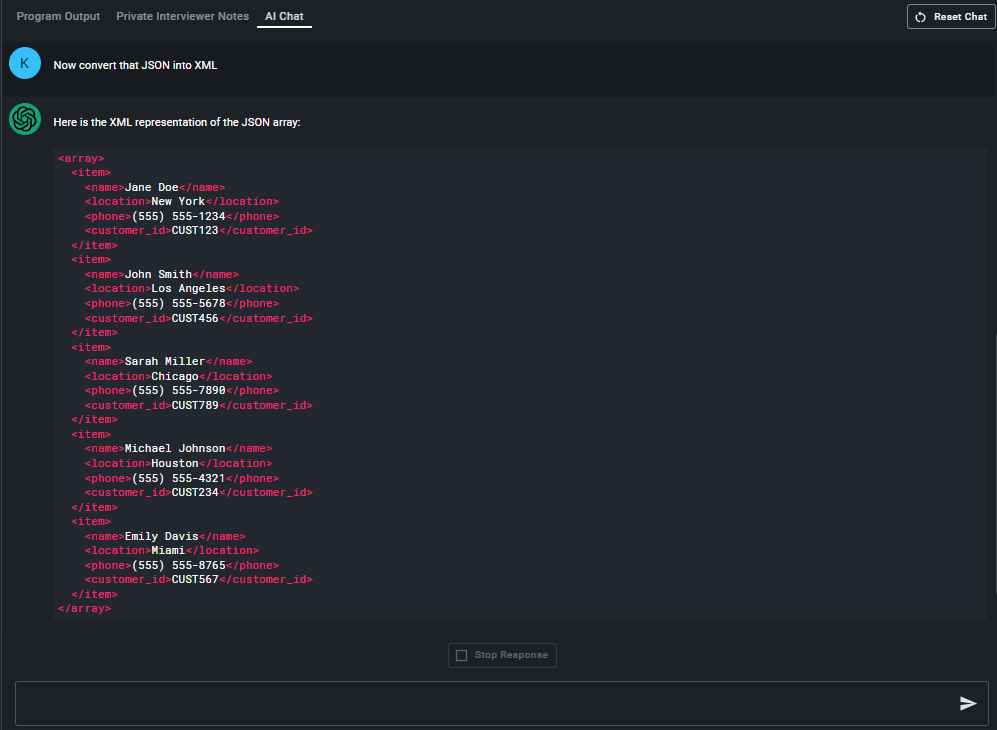Click the 'Here is the XML representation' text

point(176,123)
